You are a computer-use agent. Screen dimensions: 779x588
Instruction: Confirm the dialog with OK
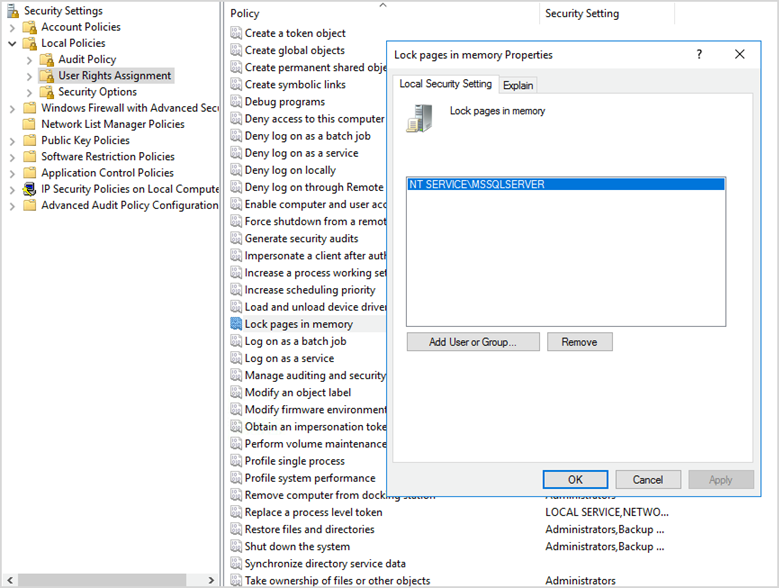coord(575,480)
